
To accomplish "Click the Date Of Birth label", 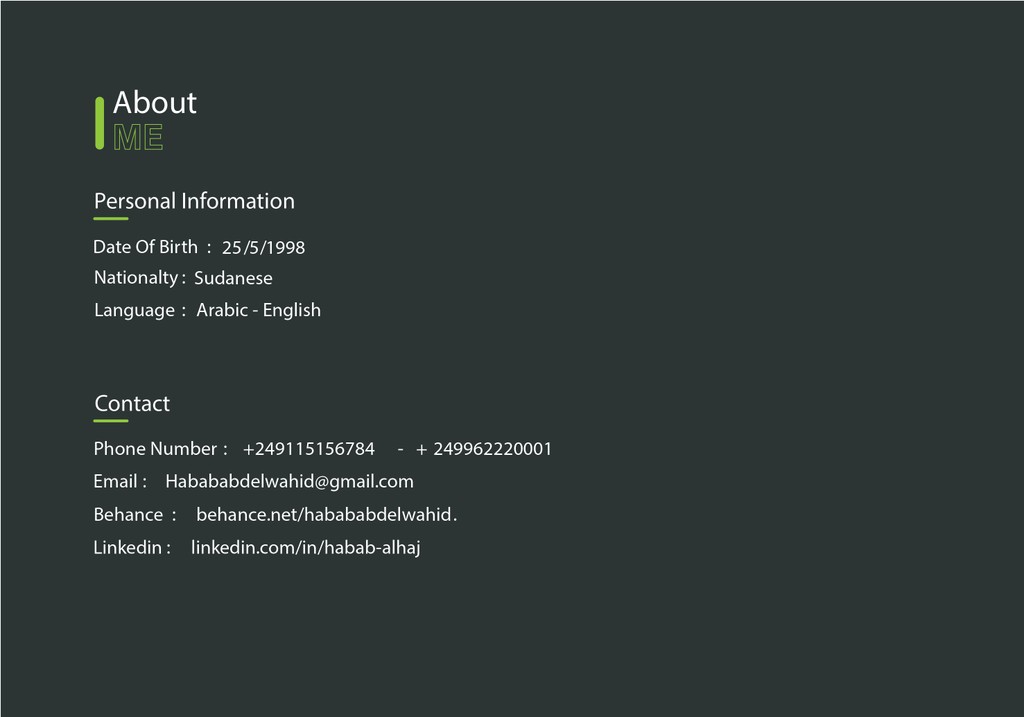I will tap(145, 247).
